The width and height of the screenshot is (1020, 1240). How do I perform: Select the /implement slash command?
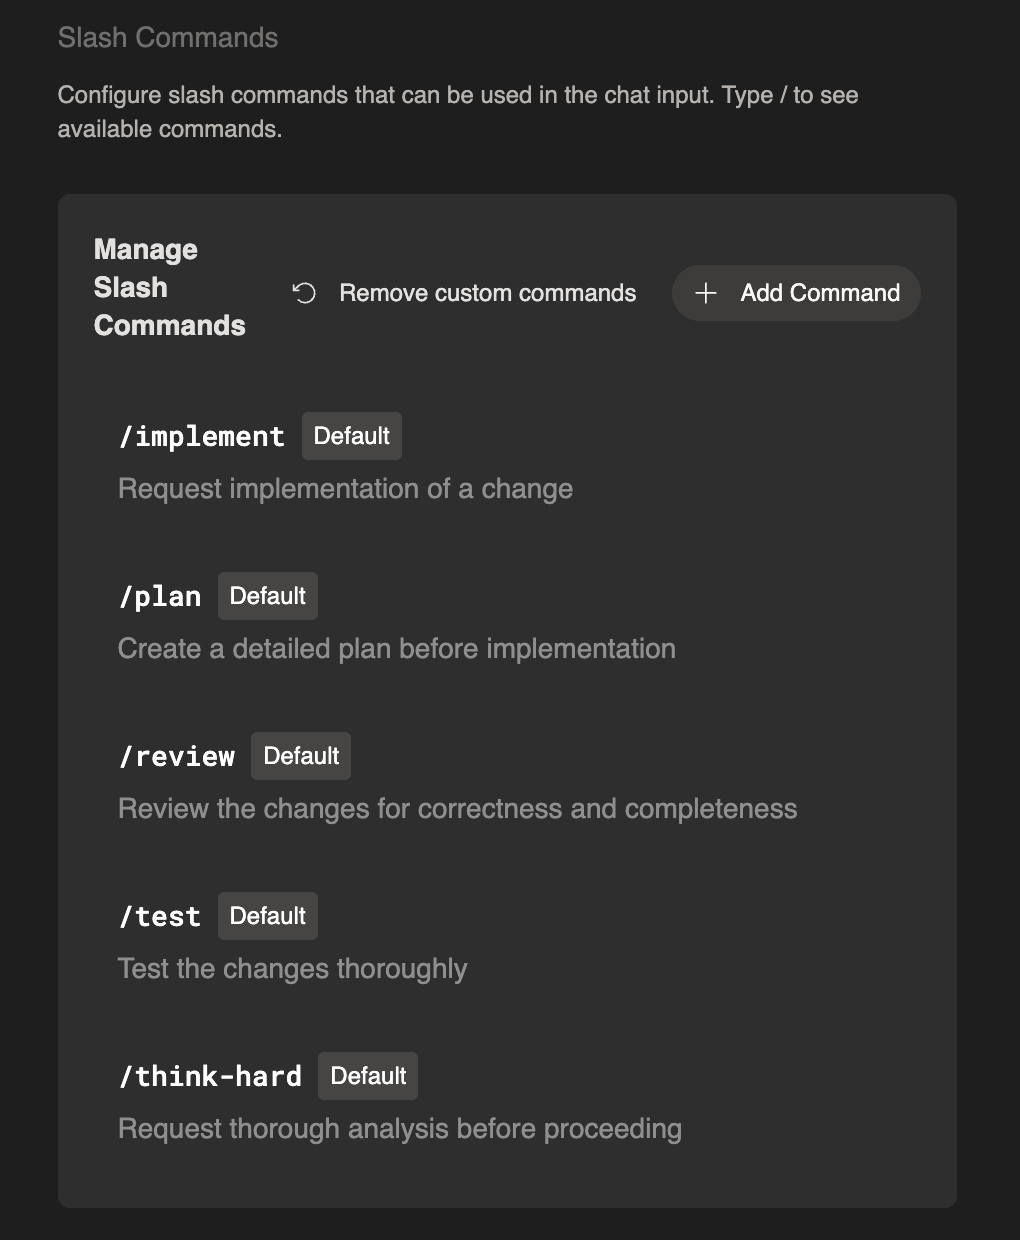click(x=201, y=436)
